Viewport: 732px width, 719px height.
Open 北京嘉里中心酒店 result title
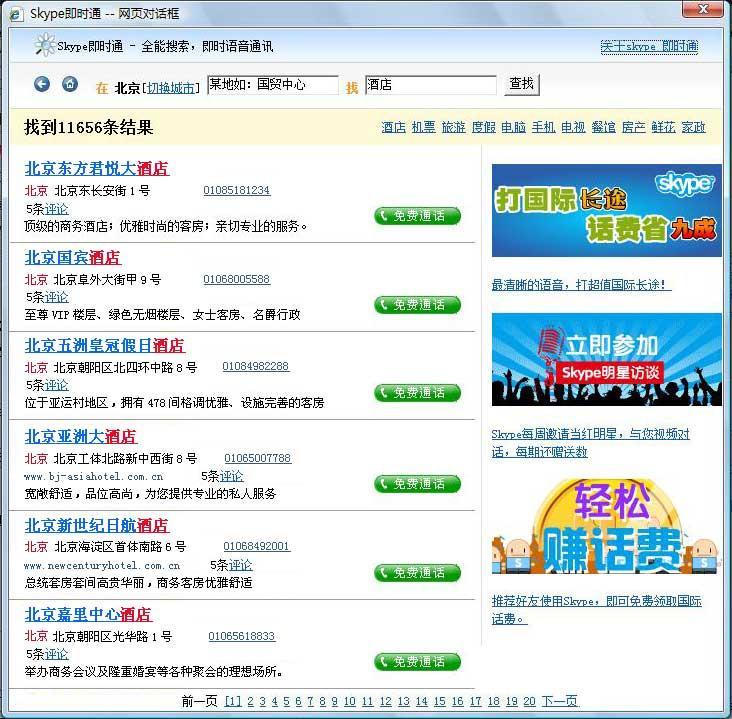coord(89,614)
